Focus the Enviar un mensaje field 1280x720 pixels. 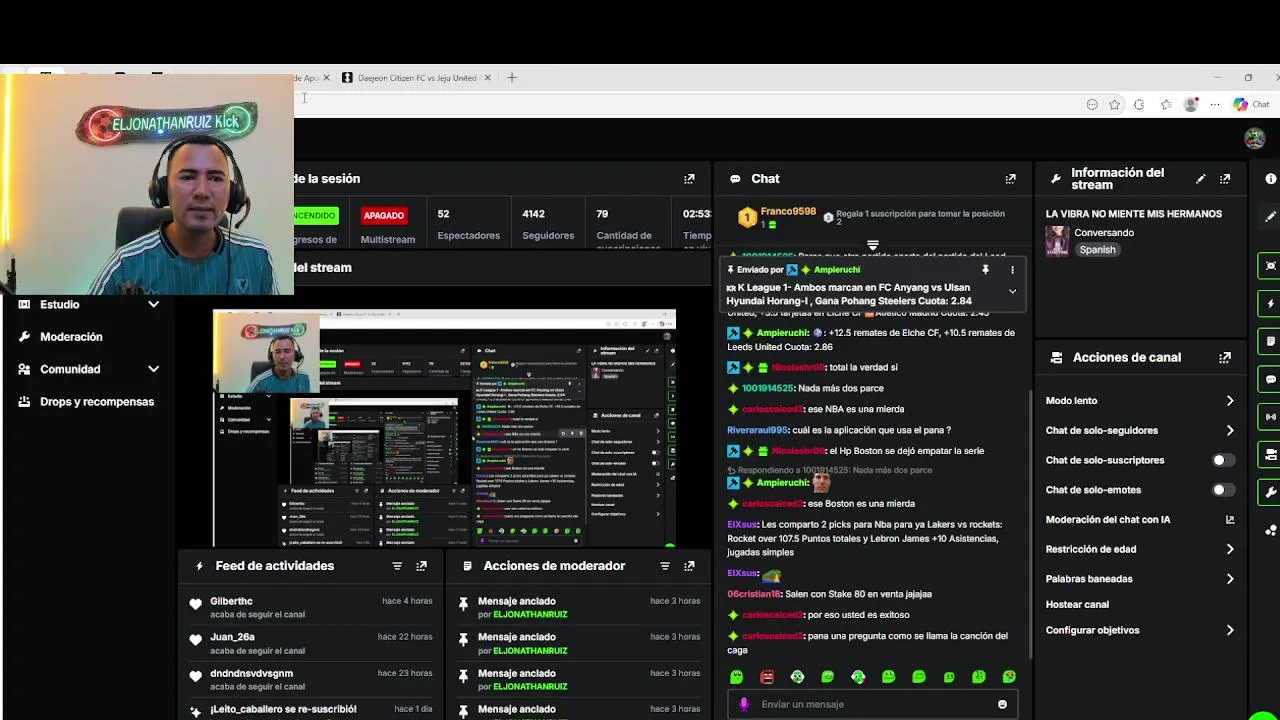tap(870, 704)
